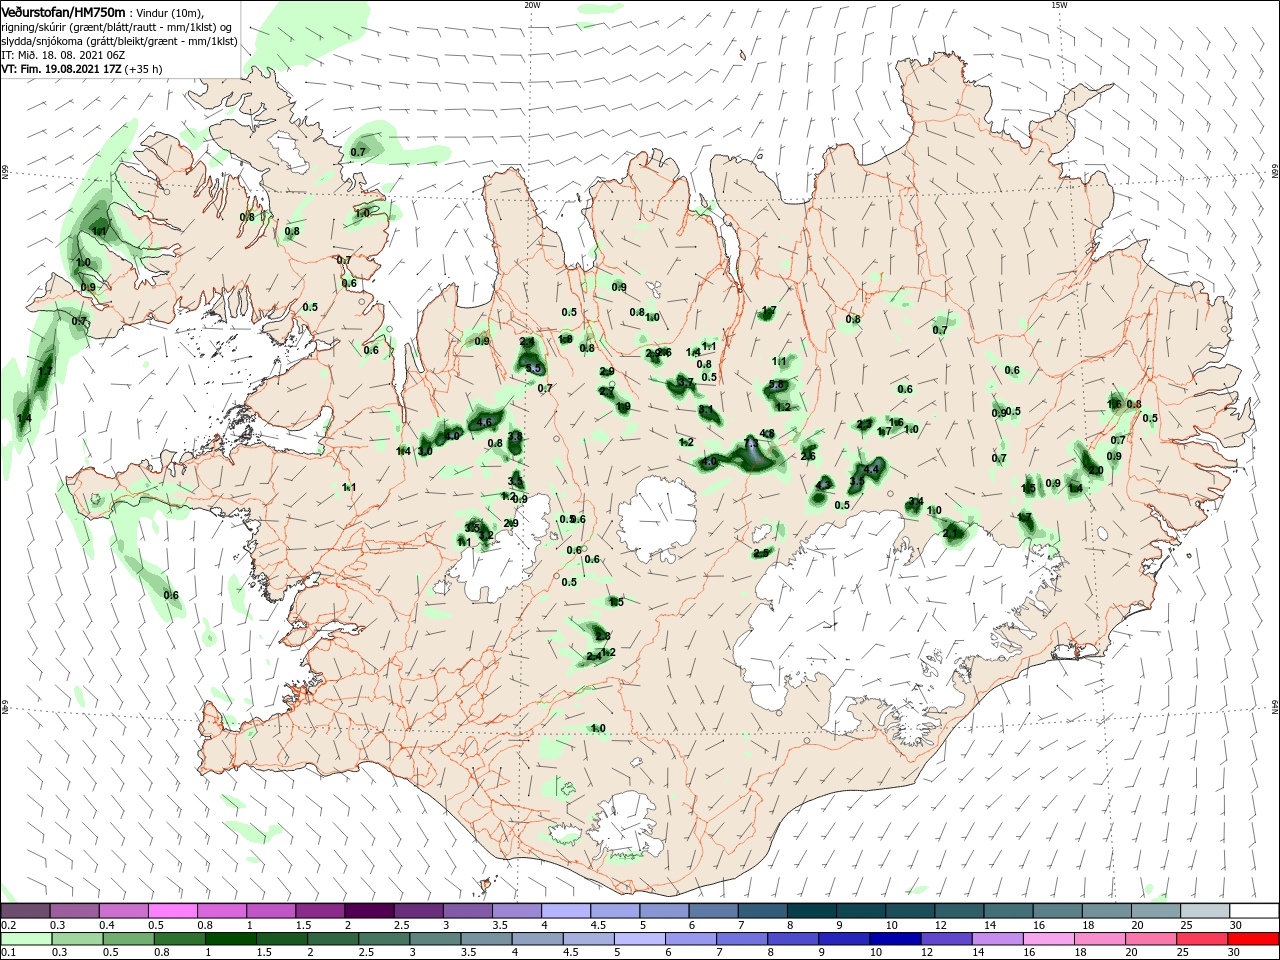Click the 20W longitude label
This screenshot has height=960, width=1280.
[532, 5]
